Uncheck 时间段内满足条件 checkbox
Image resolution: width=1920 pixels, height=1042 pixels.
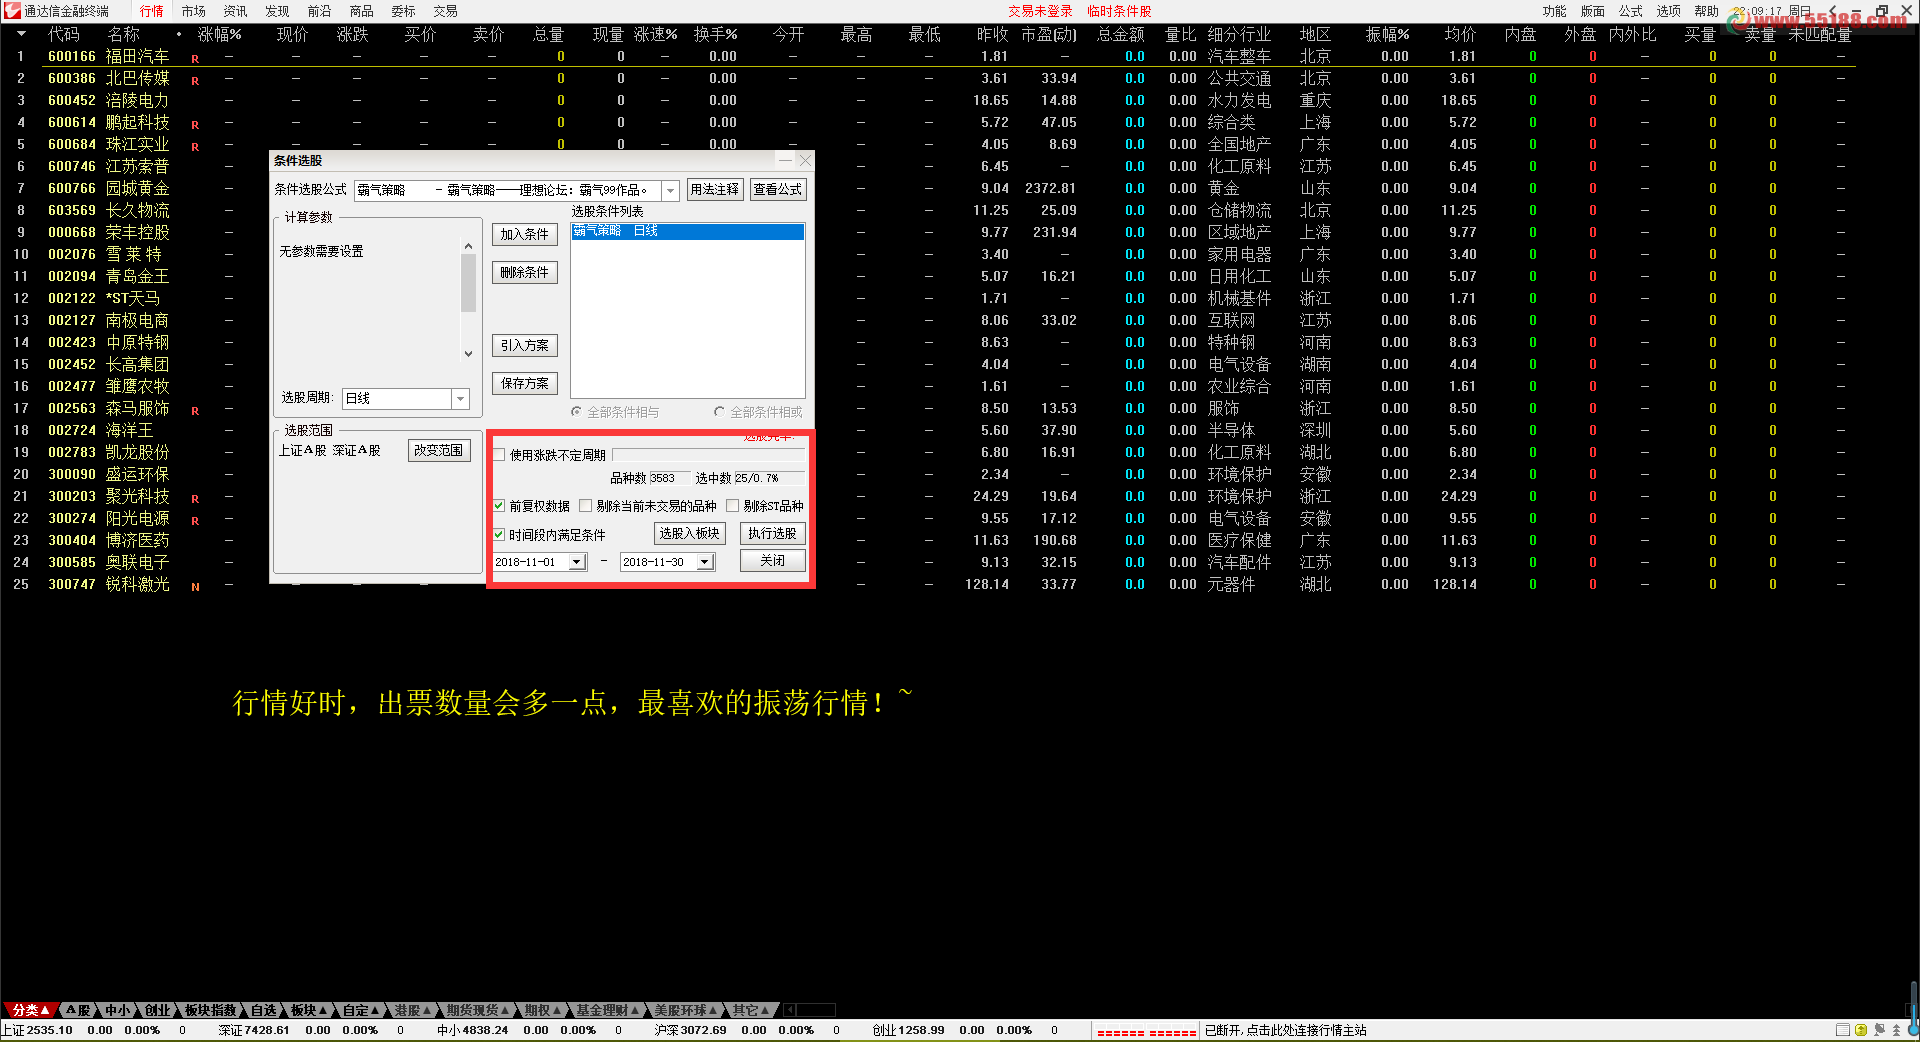point(500,535)
